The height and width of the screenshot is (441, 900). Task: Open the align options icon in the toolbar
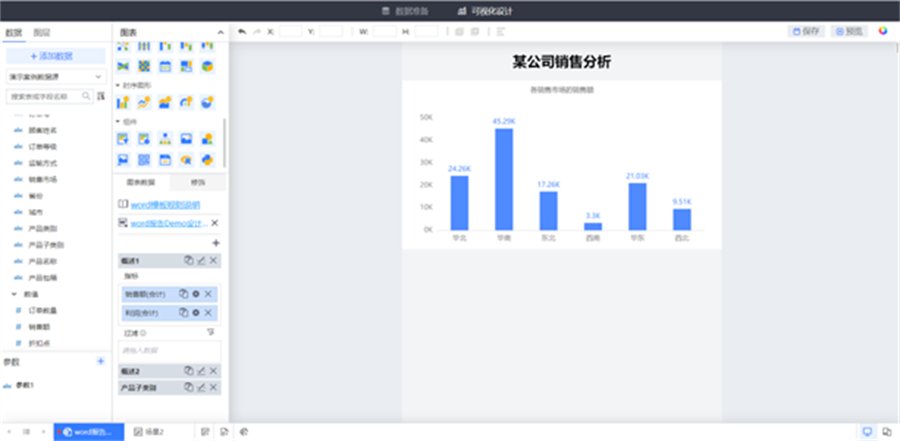pyautogui.click(x=501, y=32)
